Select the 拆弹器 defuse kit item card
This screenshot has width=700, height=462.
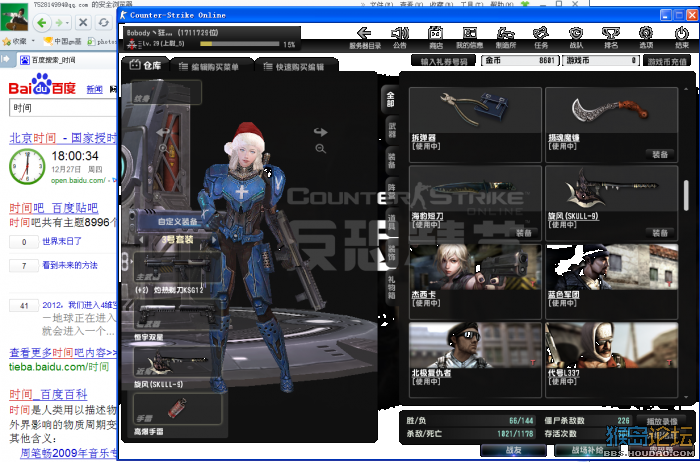475,125
